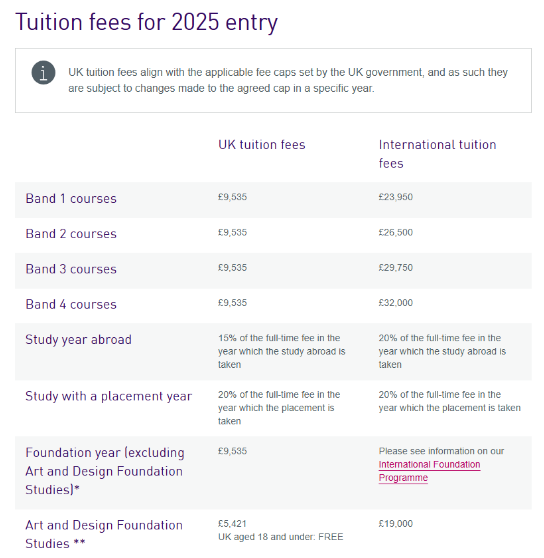Click the 'Tuition fees for 2025 entry' heading
The width and height of the screenshot is (544, 558).
pyautogui.click(x=146, y=22)
